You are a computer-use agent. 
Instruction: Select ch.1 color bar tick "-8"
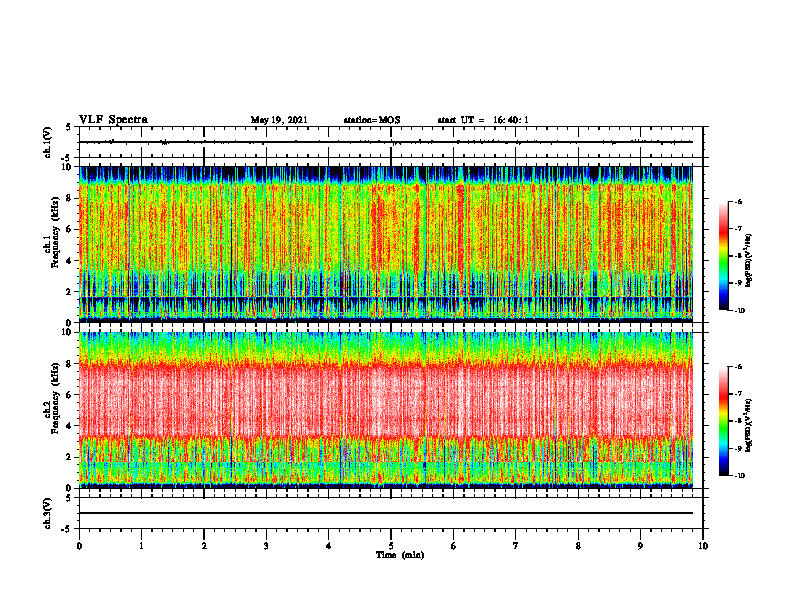(x=739, y=256)
